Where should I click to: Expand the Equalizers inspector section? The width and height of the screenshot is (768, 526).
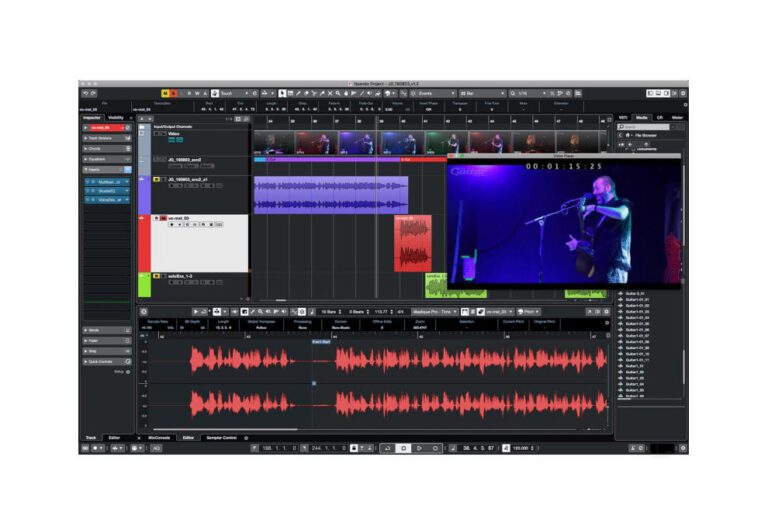(x=107, y=159)
